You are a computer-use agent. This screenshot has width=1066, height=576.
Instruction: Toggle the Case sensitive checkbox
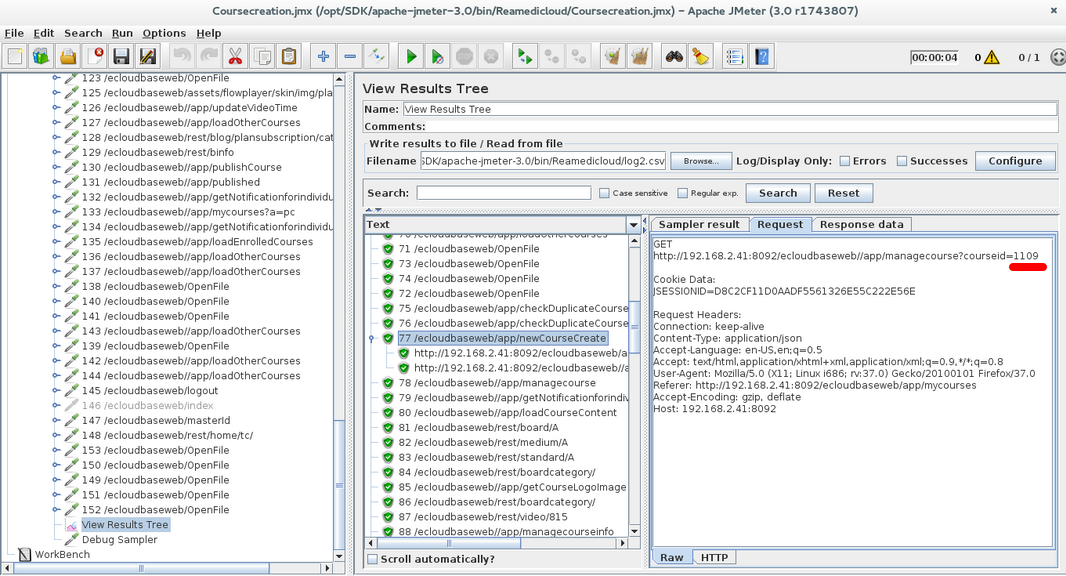click(604, 193)
